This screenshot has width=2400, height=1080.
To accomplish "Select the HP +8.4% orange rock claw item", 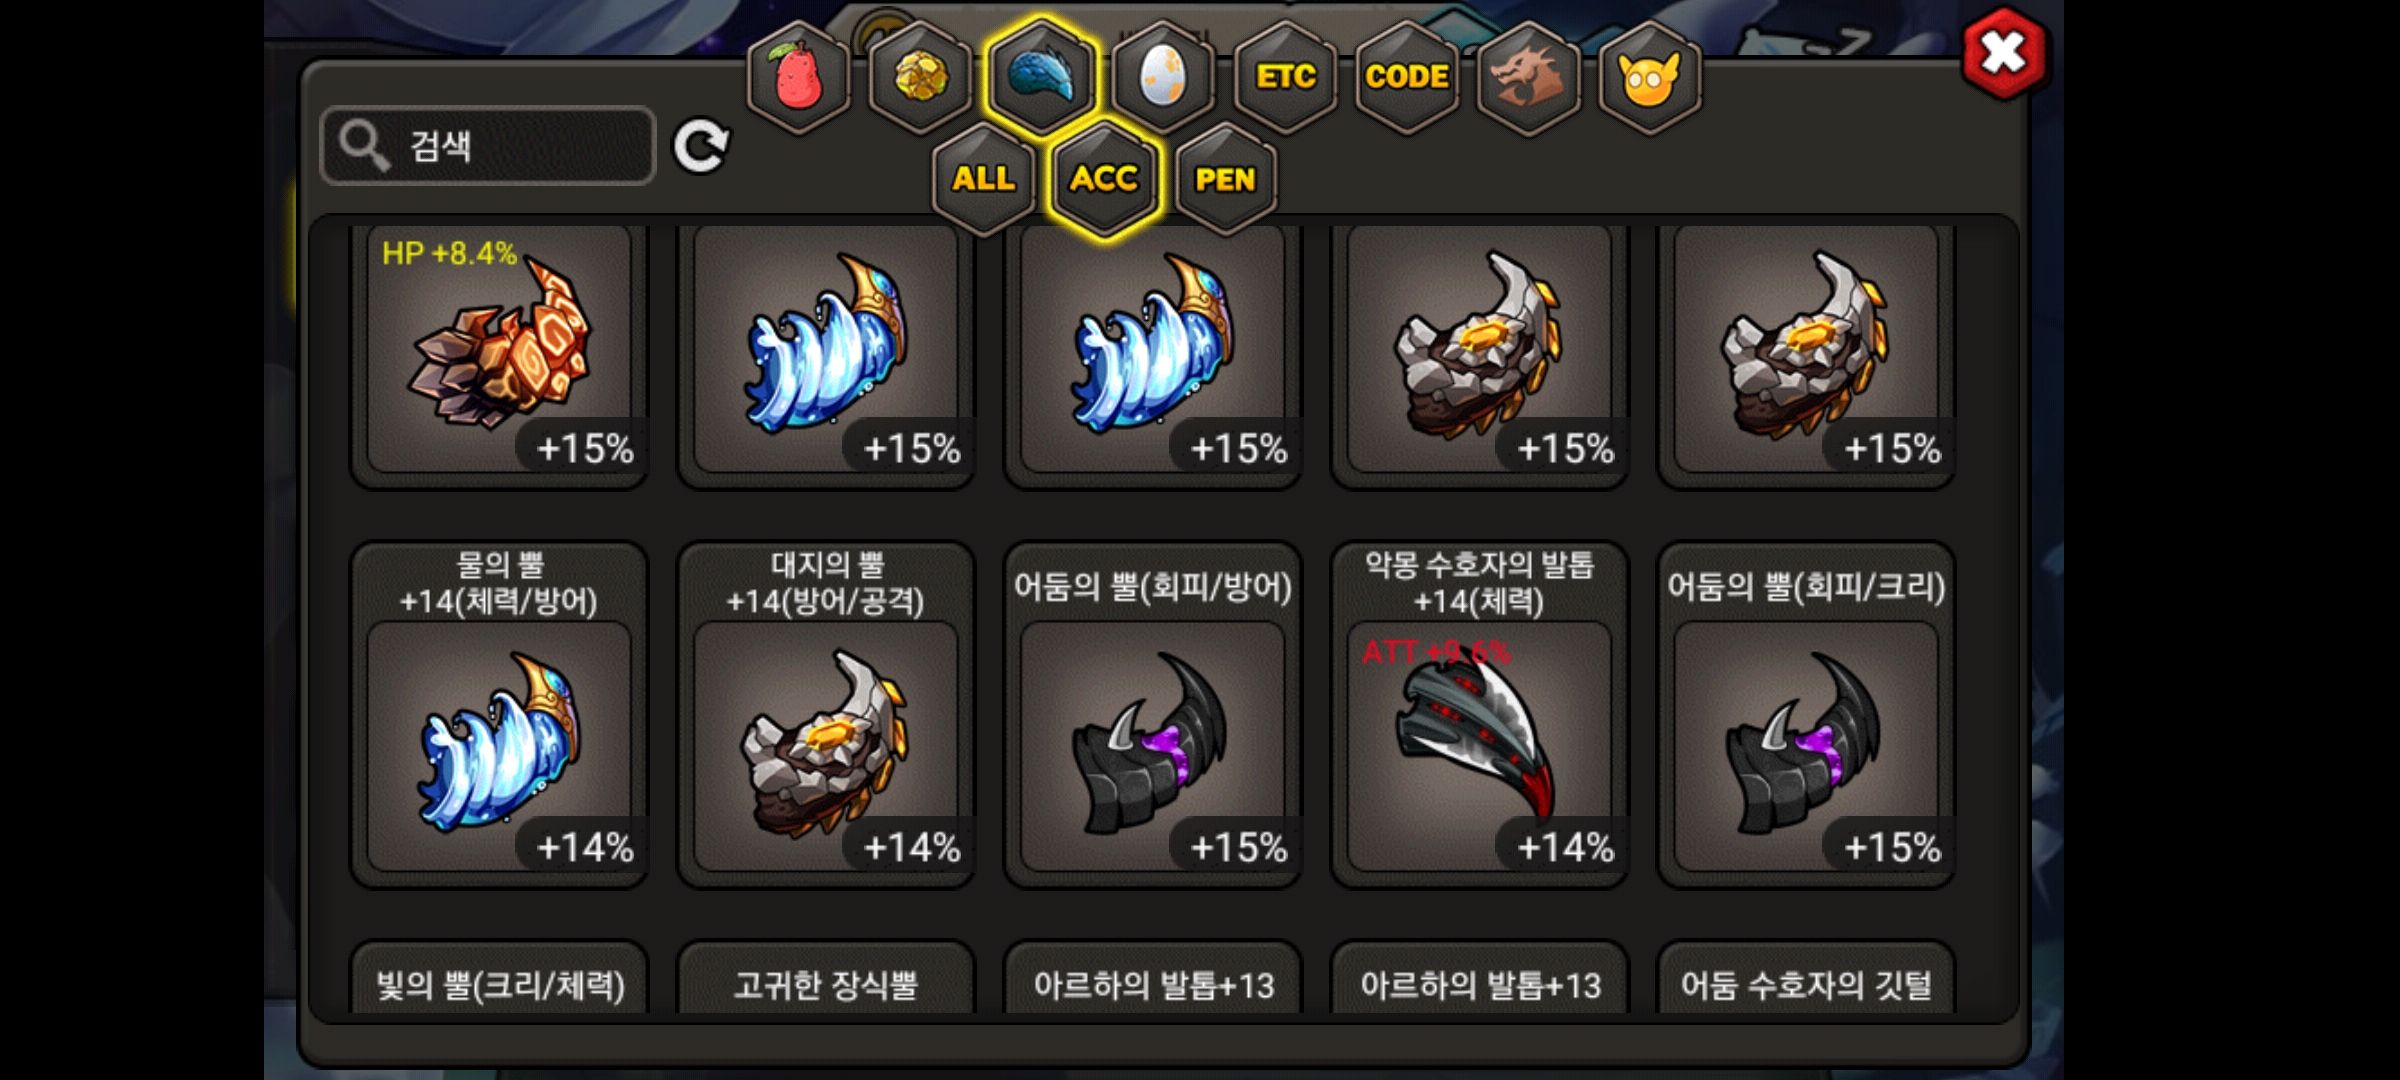I will (x=500, y=353).
